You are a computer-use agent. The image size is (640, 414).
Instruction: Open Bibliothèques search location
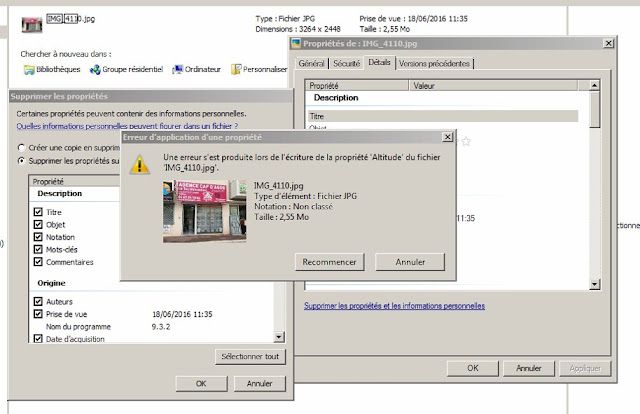point(52,69)
